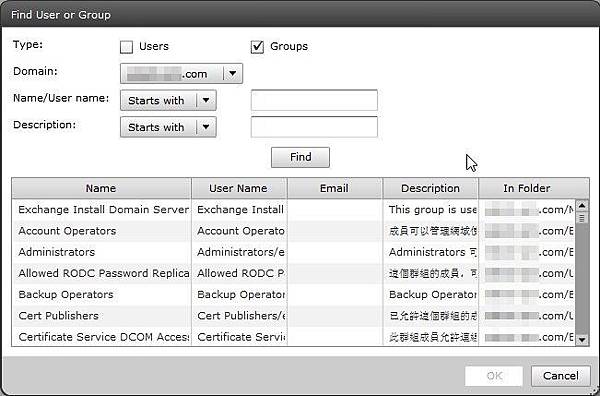Select the Exchange Install Domain Server row
This screenshot has width=600, height=396.
(293, 210)
